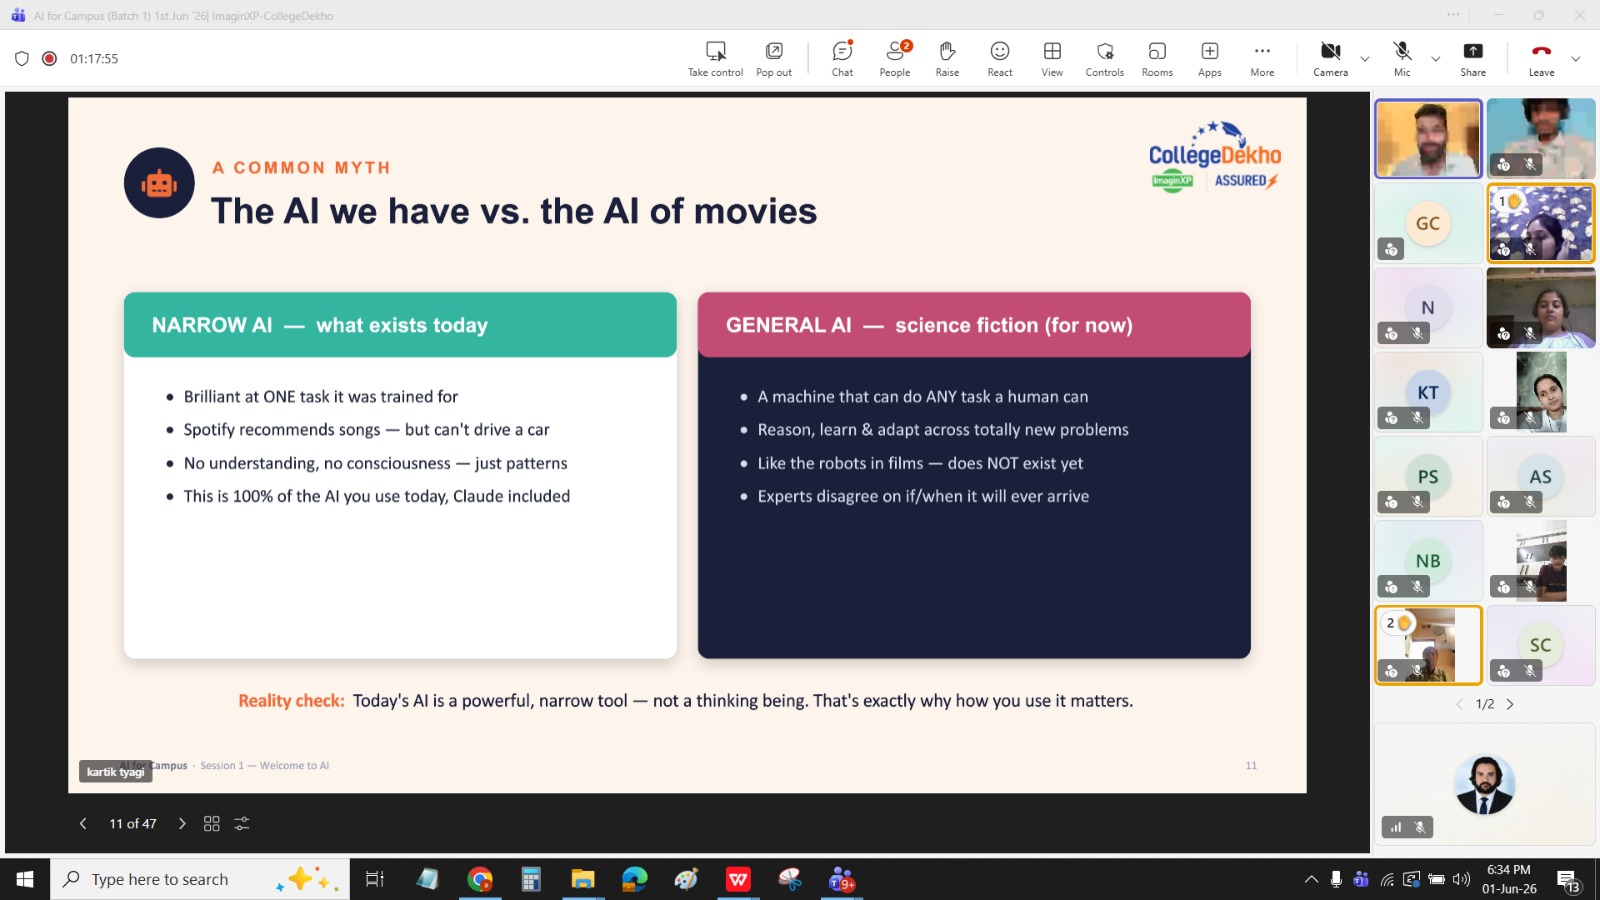Open the View layout options
Screen dimensions: 1600x900
[1052, 59]
